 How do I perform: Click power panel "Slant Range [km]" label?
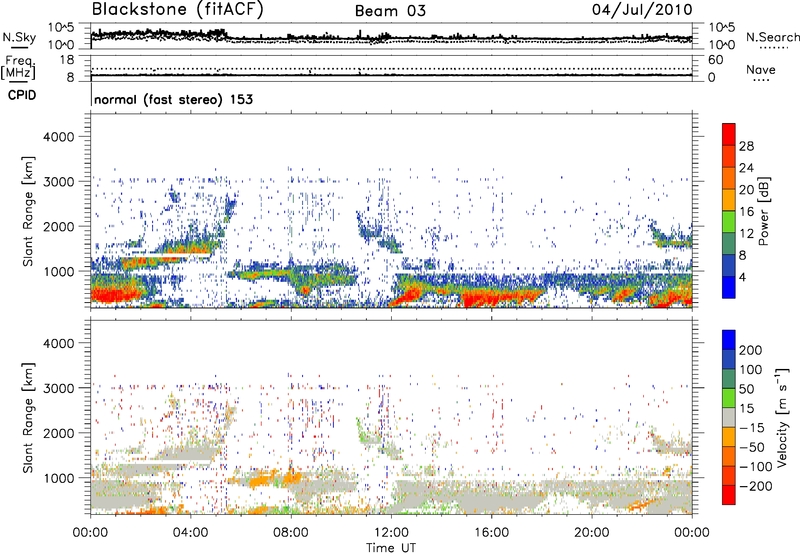[28, 211]
